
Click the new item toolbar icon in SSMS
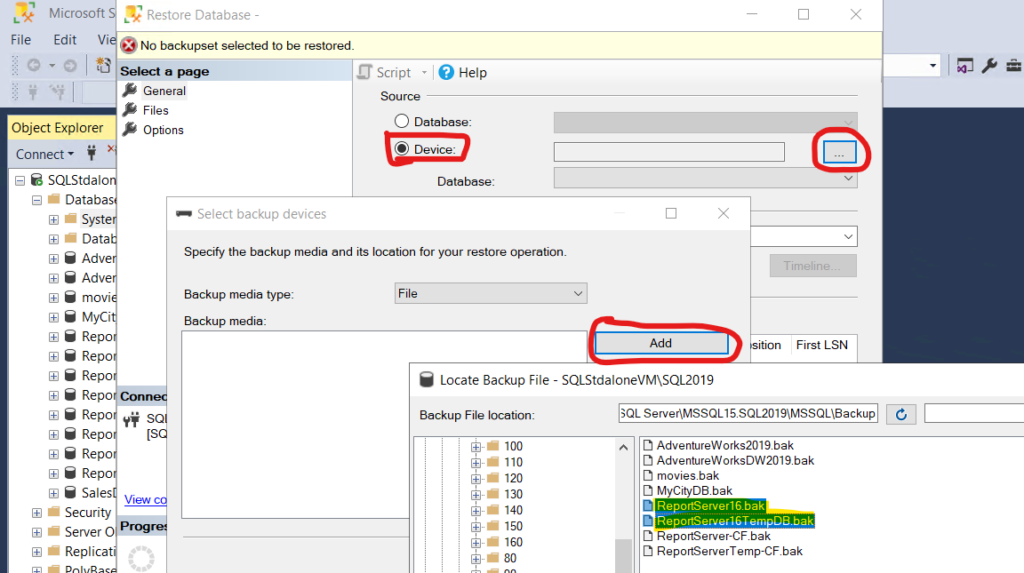pyautogui.click(x=103, y=65)
